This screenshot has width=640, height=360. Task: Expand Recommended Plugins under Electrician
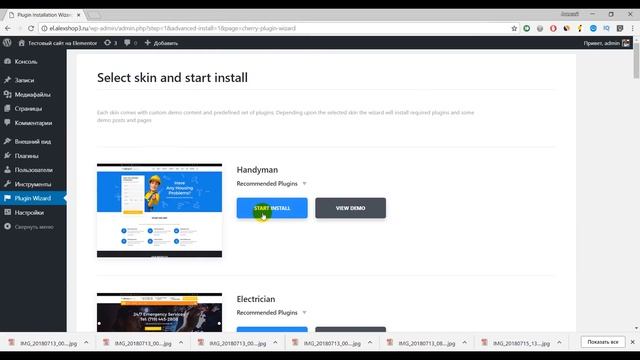tap(271, 313)
